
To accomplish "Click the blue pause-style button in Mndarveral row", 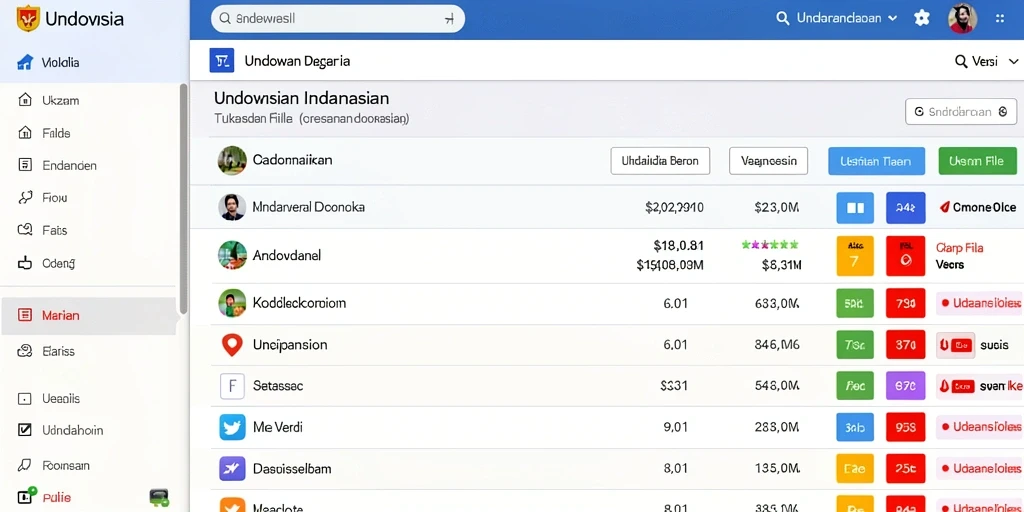I will 855,208.
